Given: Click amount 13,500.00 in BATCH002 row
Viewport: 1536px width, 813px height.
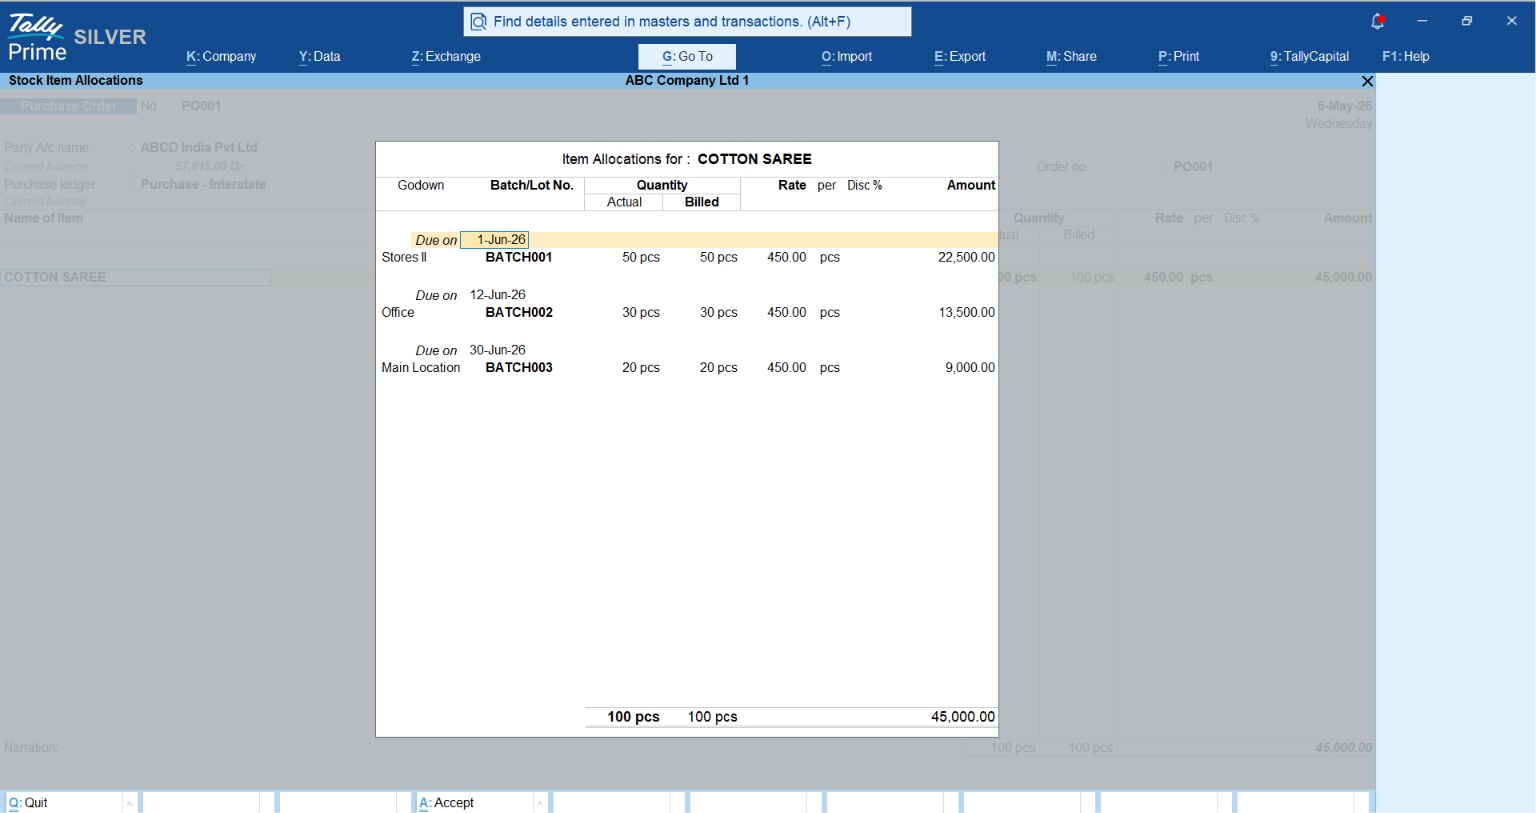Looking at the screenshot, I should click(x=966, y=313).
